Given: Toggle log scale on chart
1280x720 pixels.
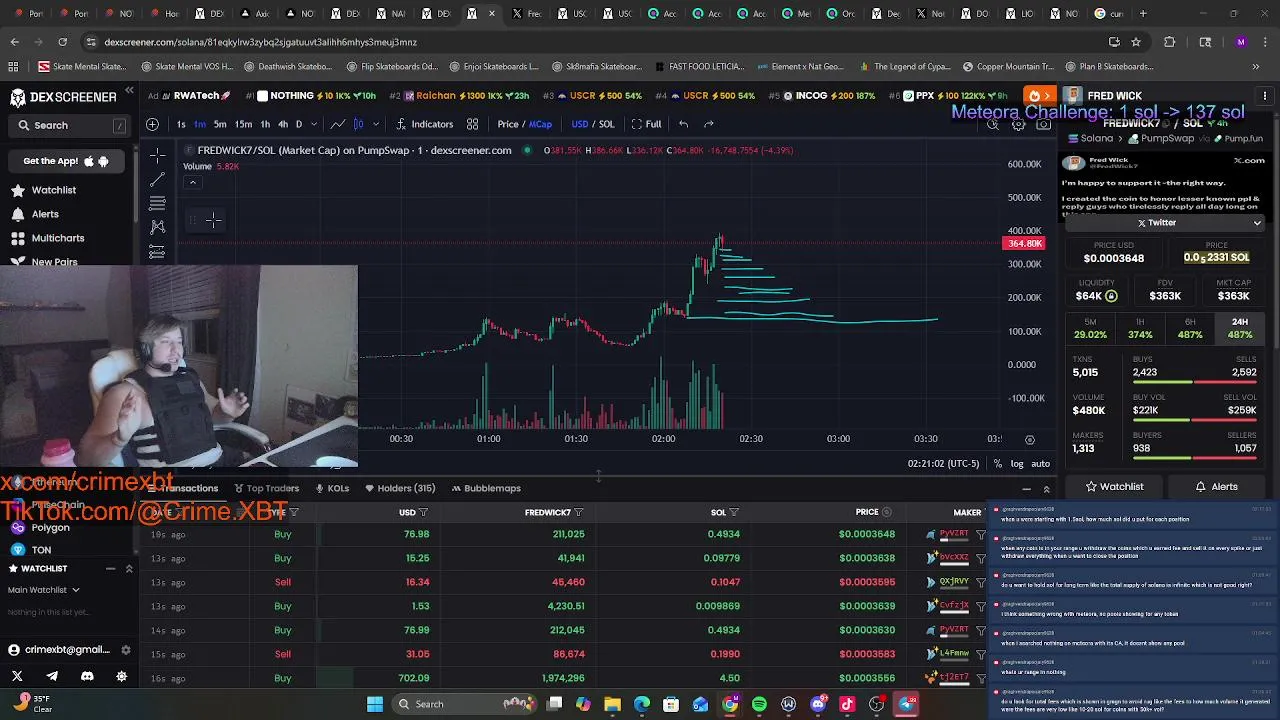Looking at the screenshot, I should pos(1017,464).
